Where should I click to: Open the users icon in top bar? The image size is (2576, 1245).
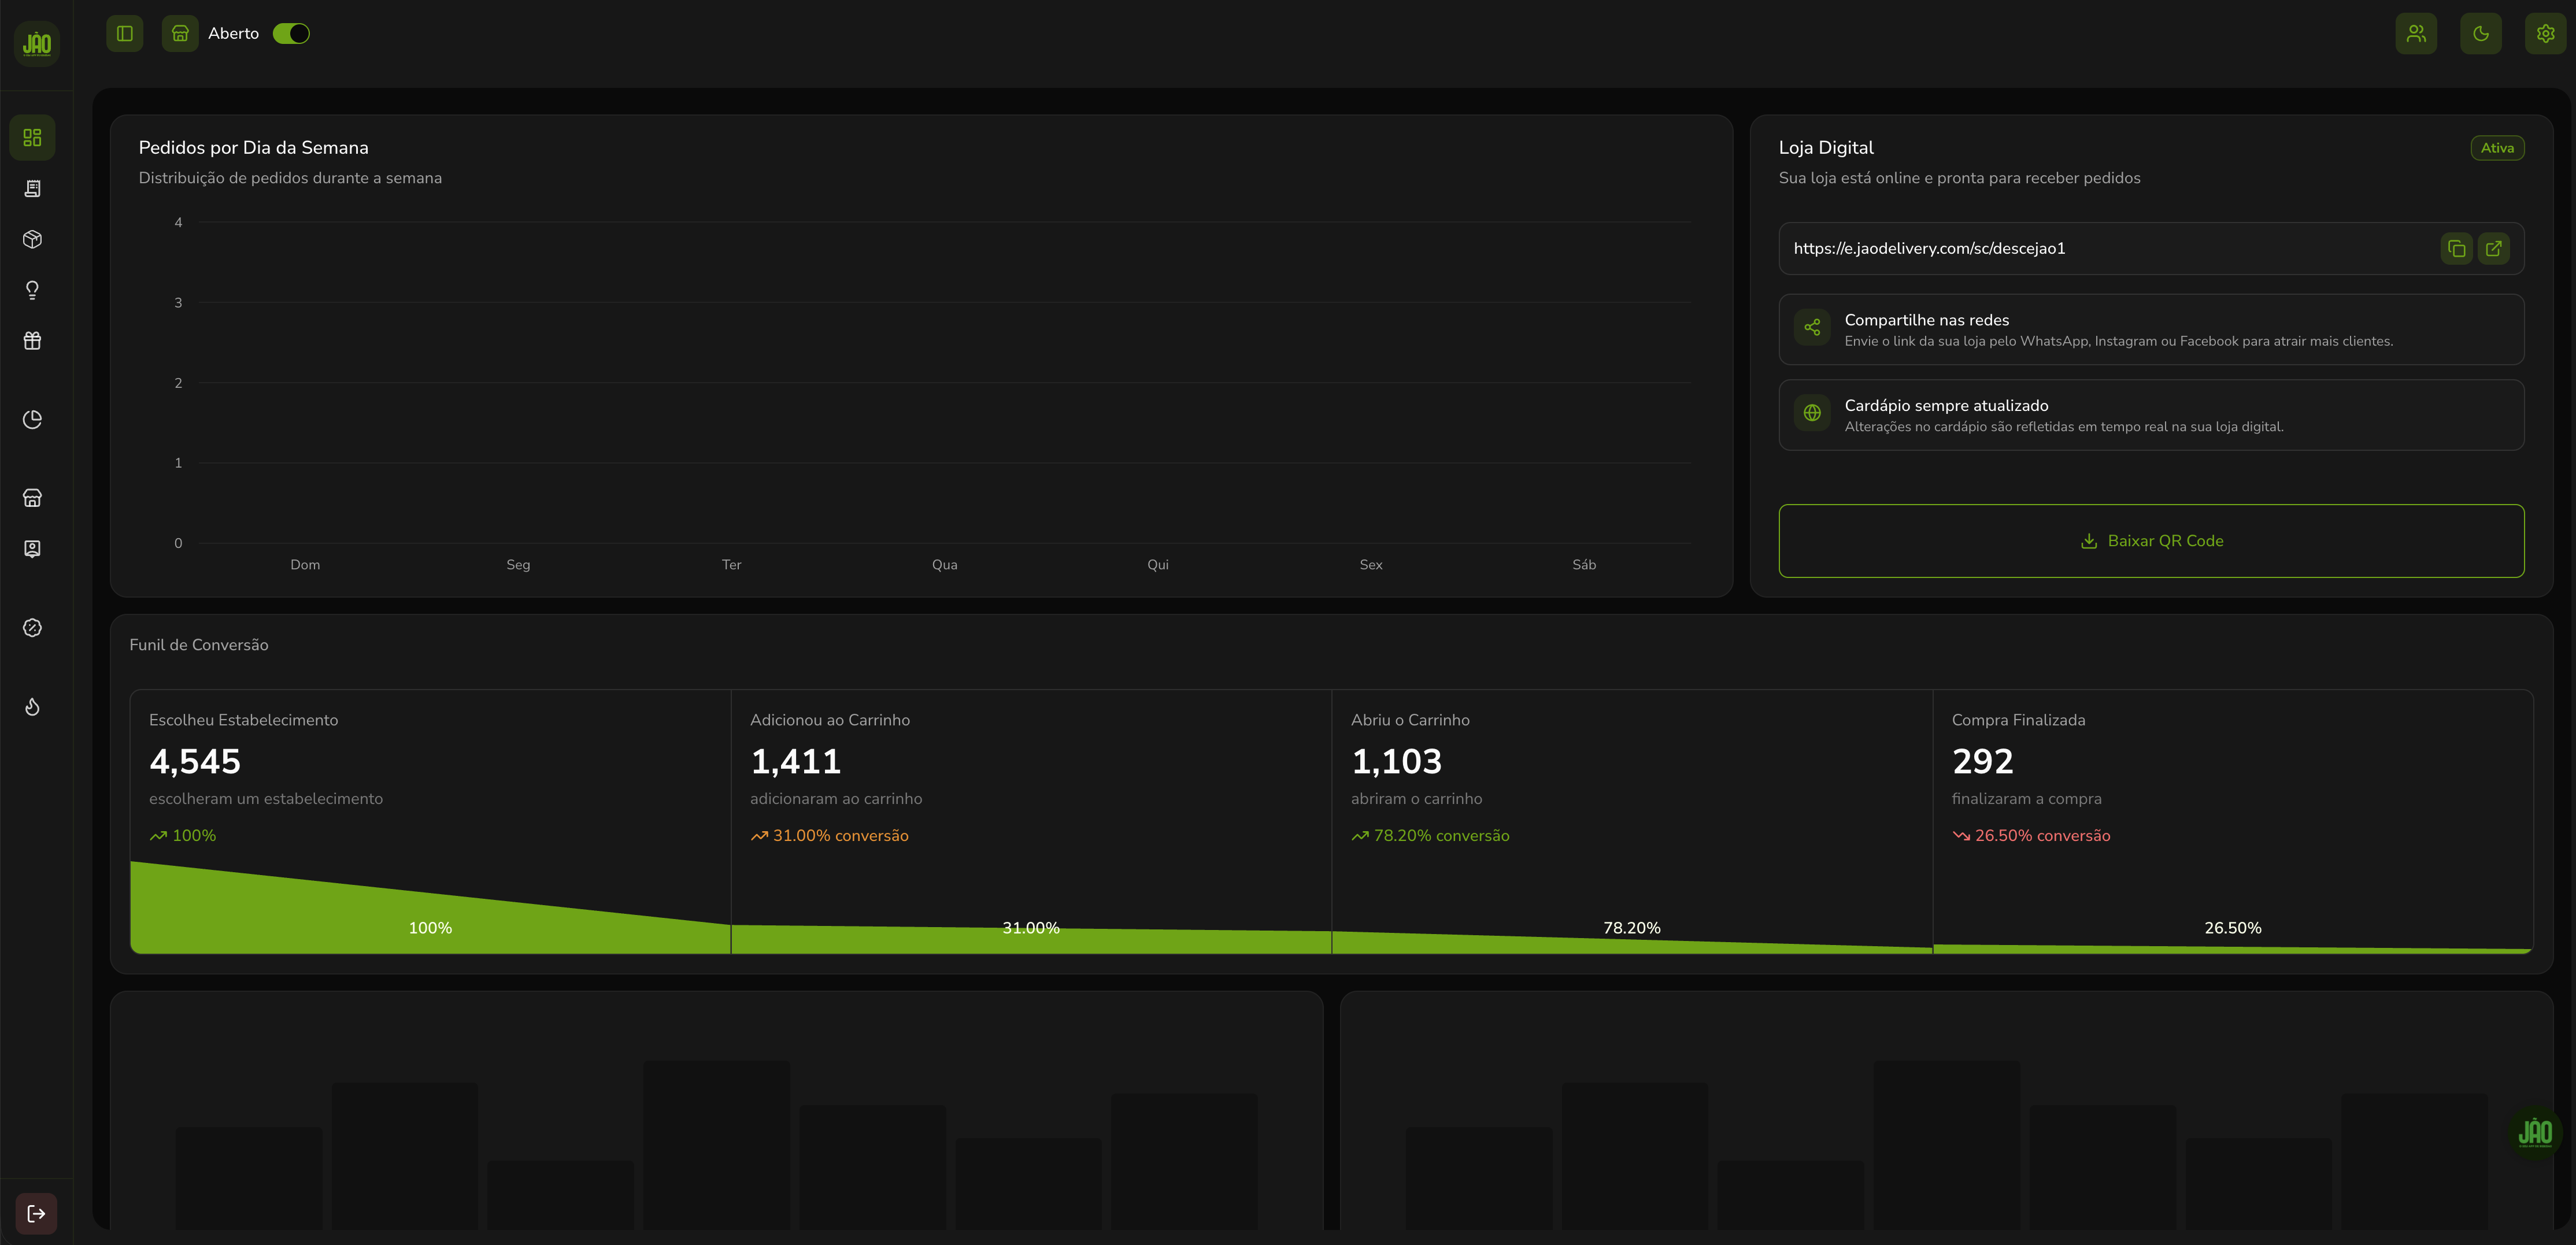2416,34
